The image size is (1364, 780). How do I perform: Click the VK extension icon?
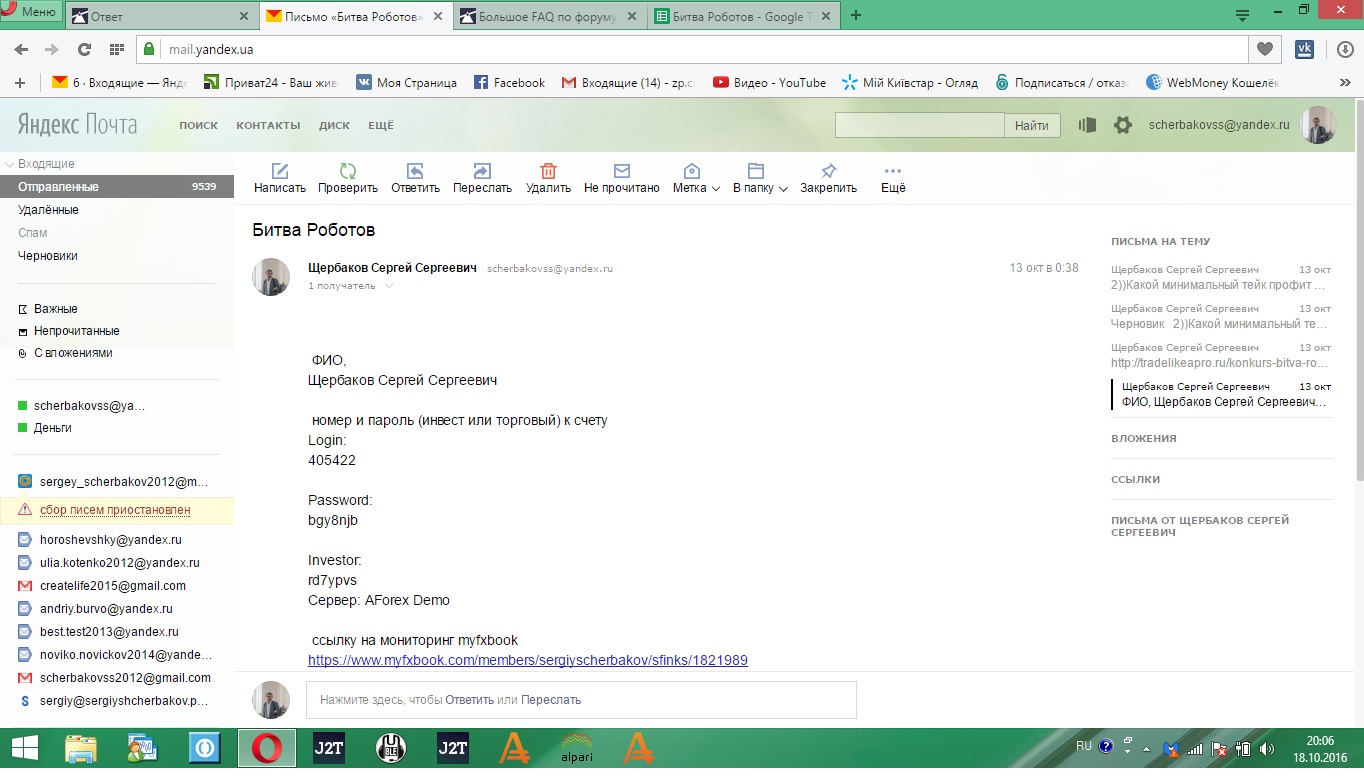tap(1304, 48)
